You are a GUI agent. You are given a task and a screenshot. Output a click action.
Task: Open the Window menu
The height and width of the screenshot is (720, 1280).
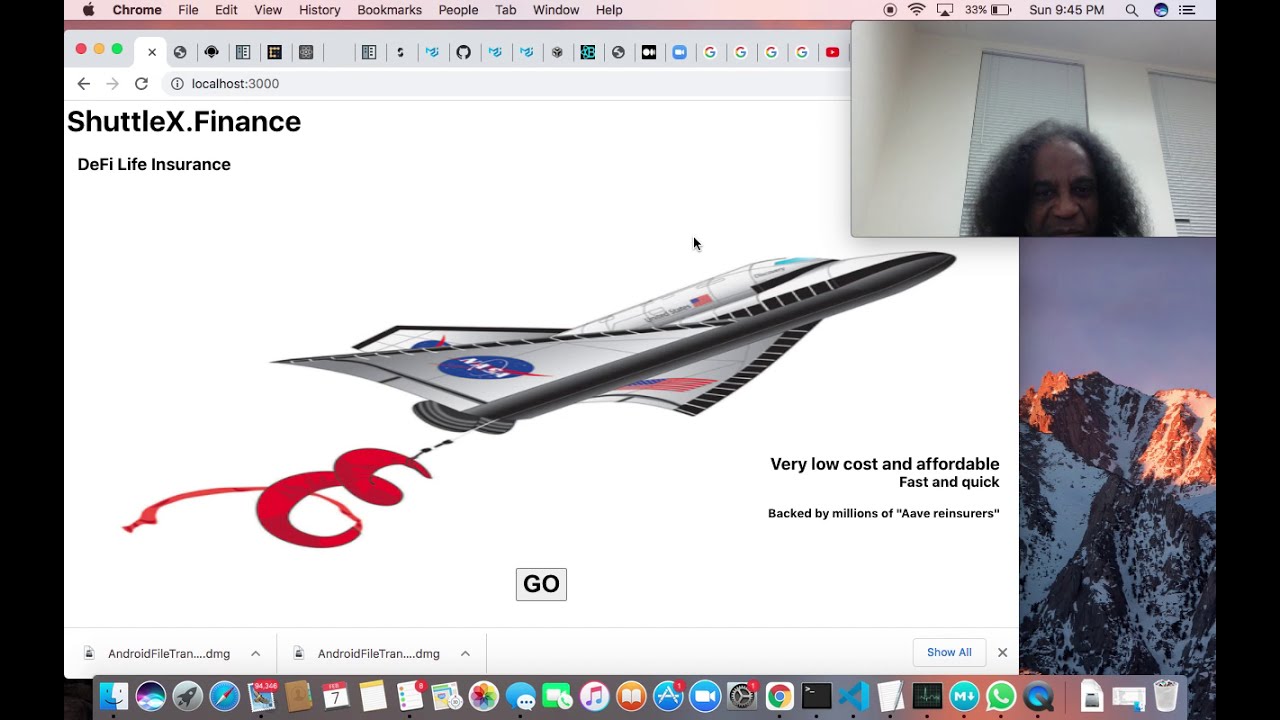(x=556, y=10)
